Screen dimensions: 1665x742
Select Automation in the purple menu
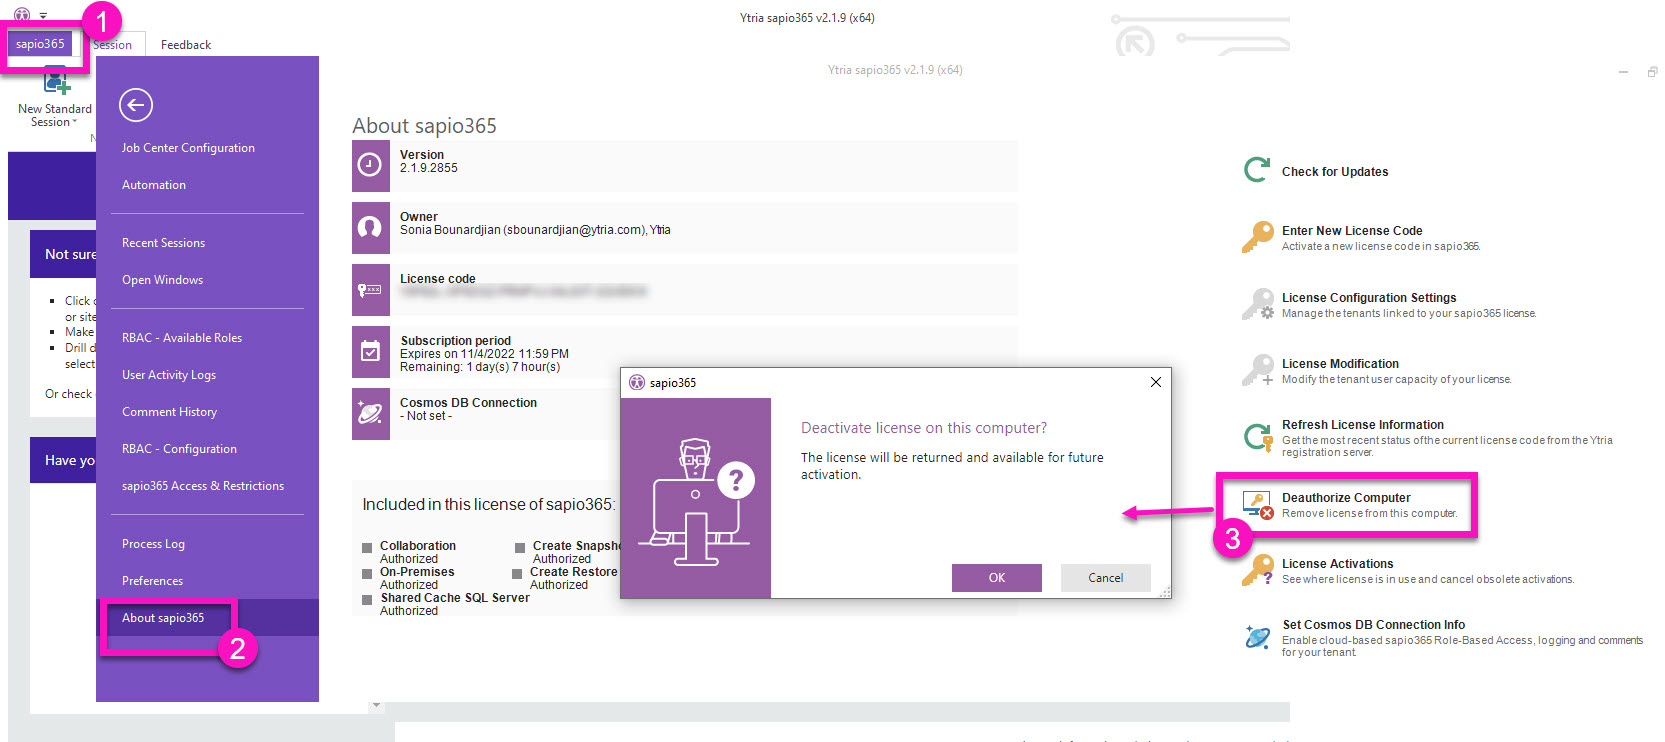pyautogui.click(x=154, y=184)
